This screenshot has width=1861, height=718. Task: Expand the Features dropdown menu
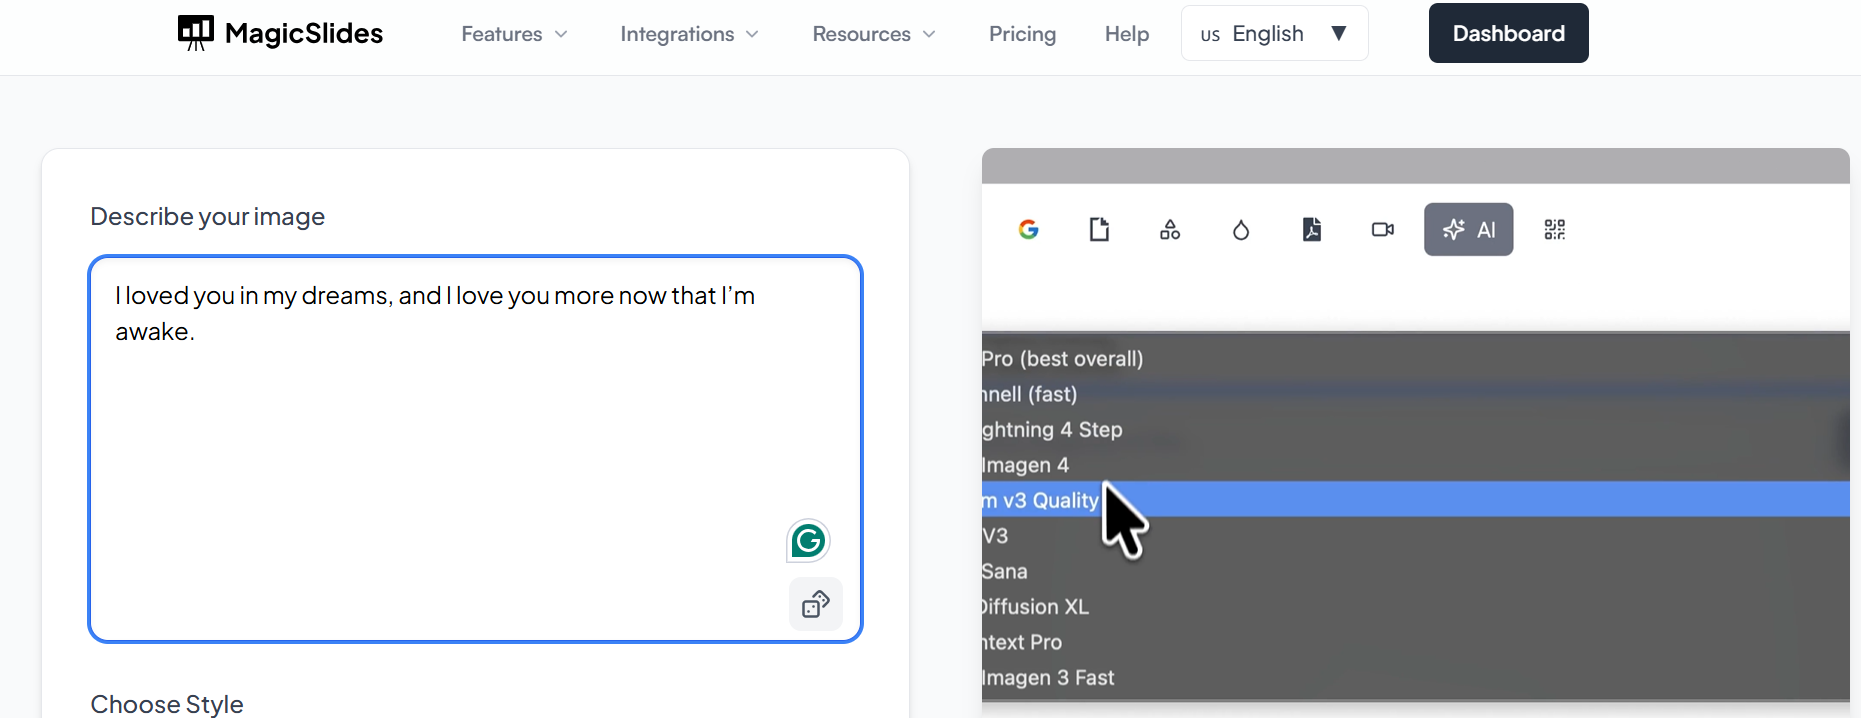click(x=514, y=34)
